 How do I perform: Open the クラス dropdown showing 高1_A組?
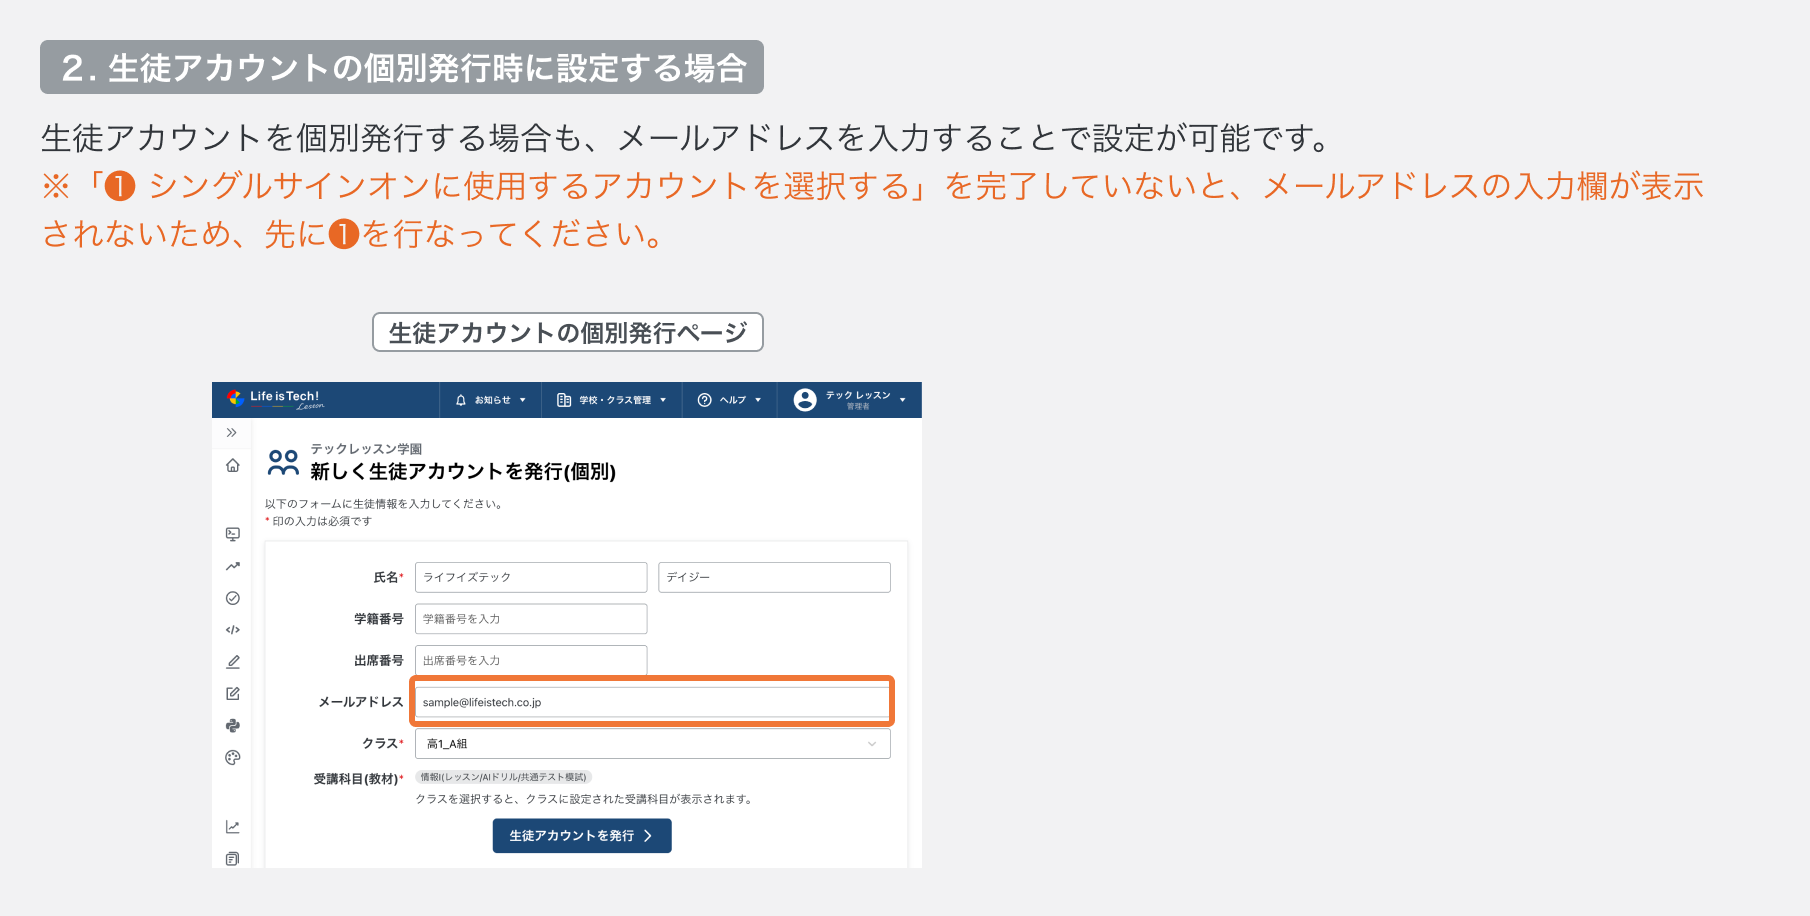(652, 744)
